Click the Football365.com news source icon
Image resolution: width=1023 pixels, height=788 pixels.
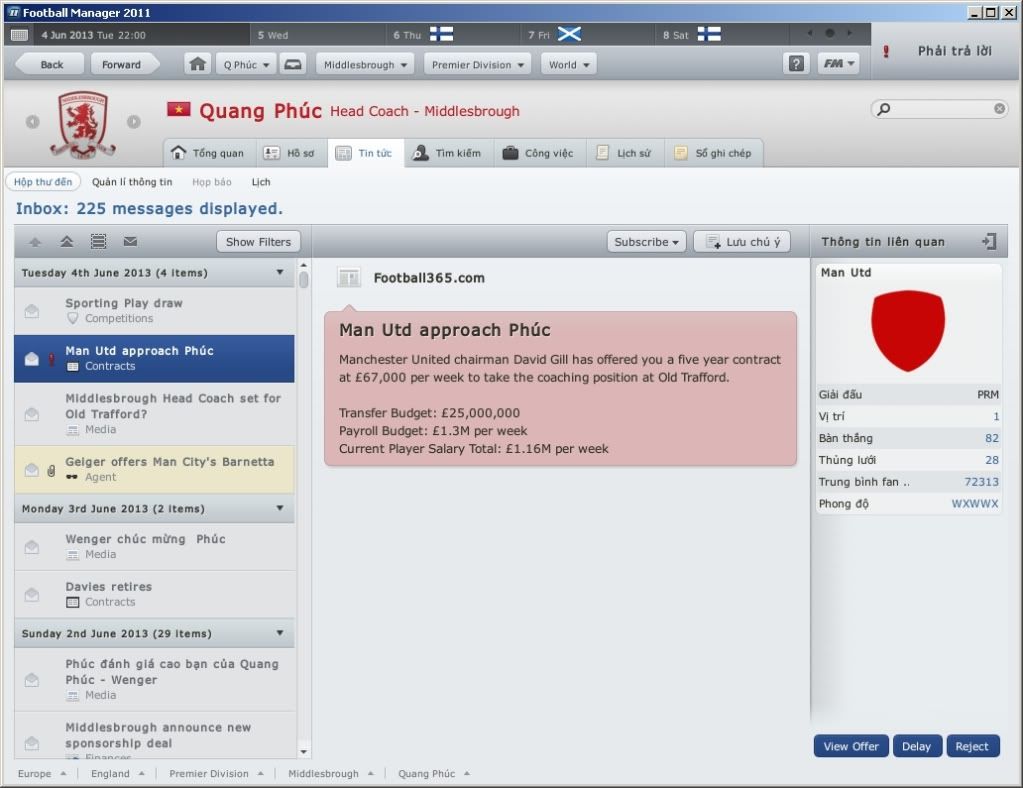349,278
